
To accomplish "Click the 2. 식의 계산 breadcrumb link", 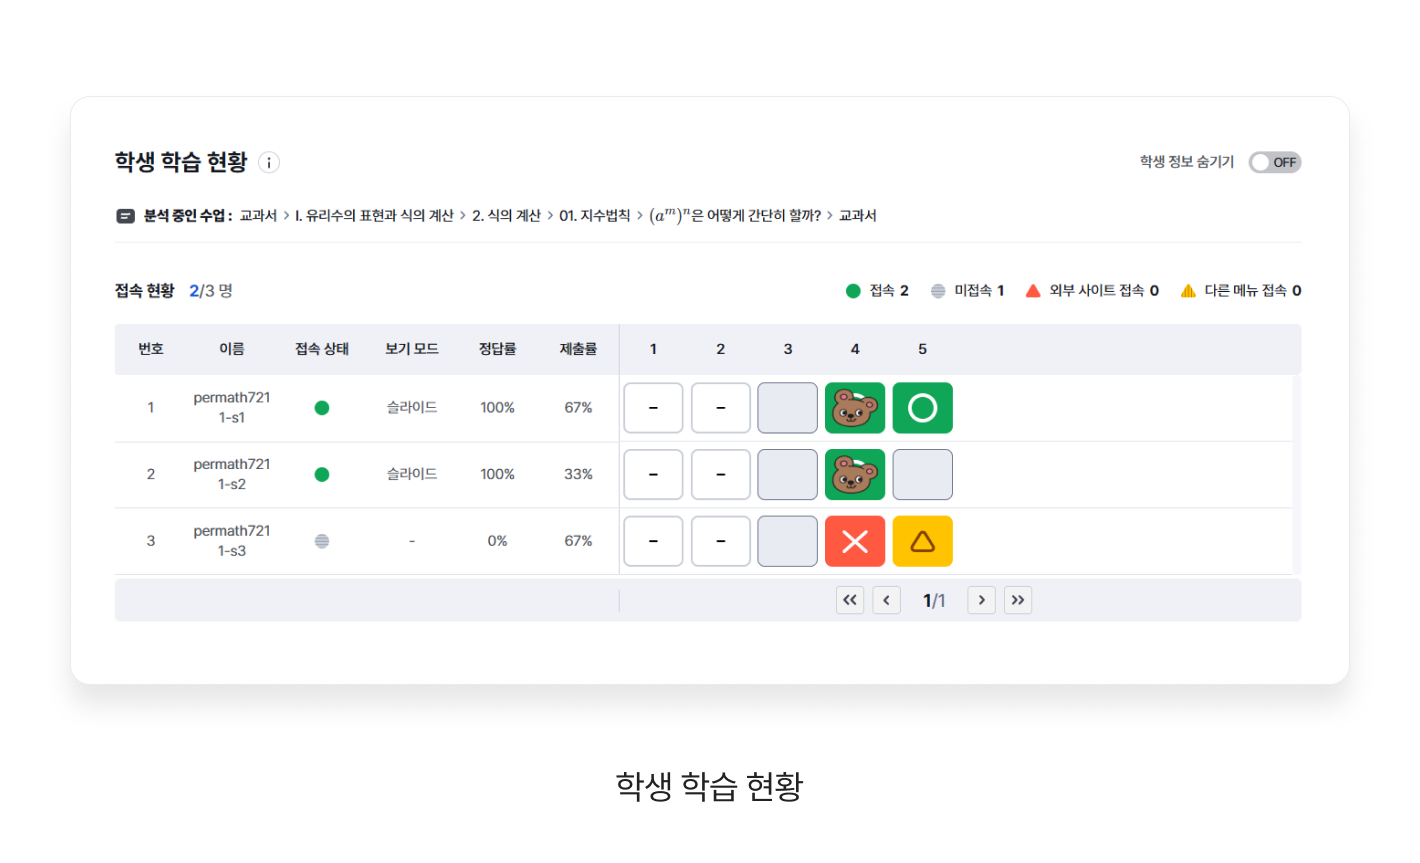I will coord(506,216).
